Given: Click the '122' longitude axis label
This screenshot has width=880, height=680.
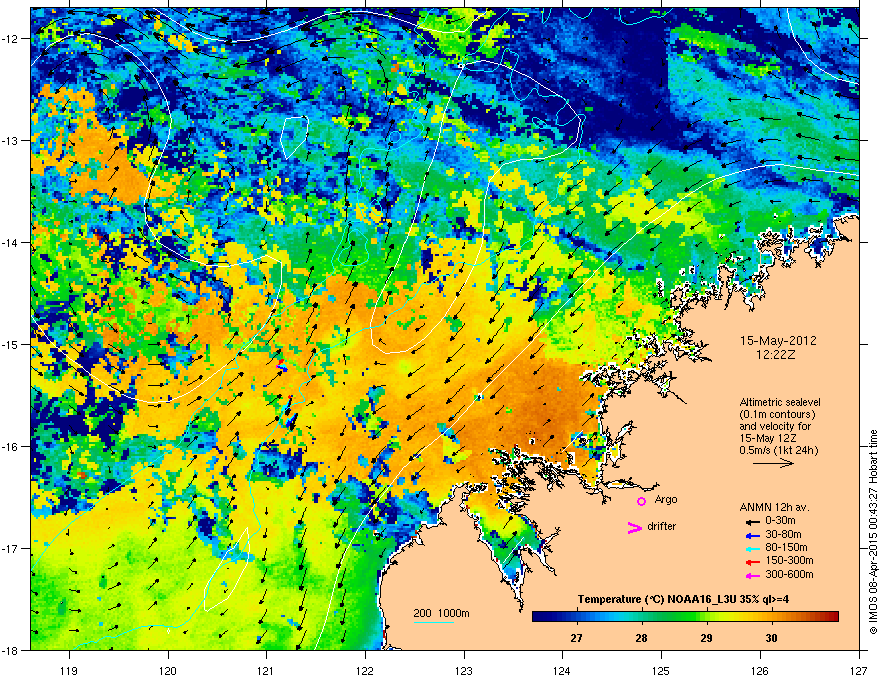Looking at the screenshot, I should [365, 670].
